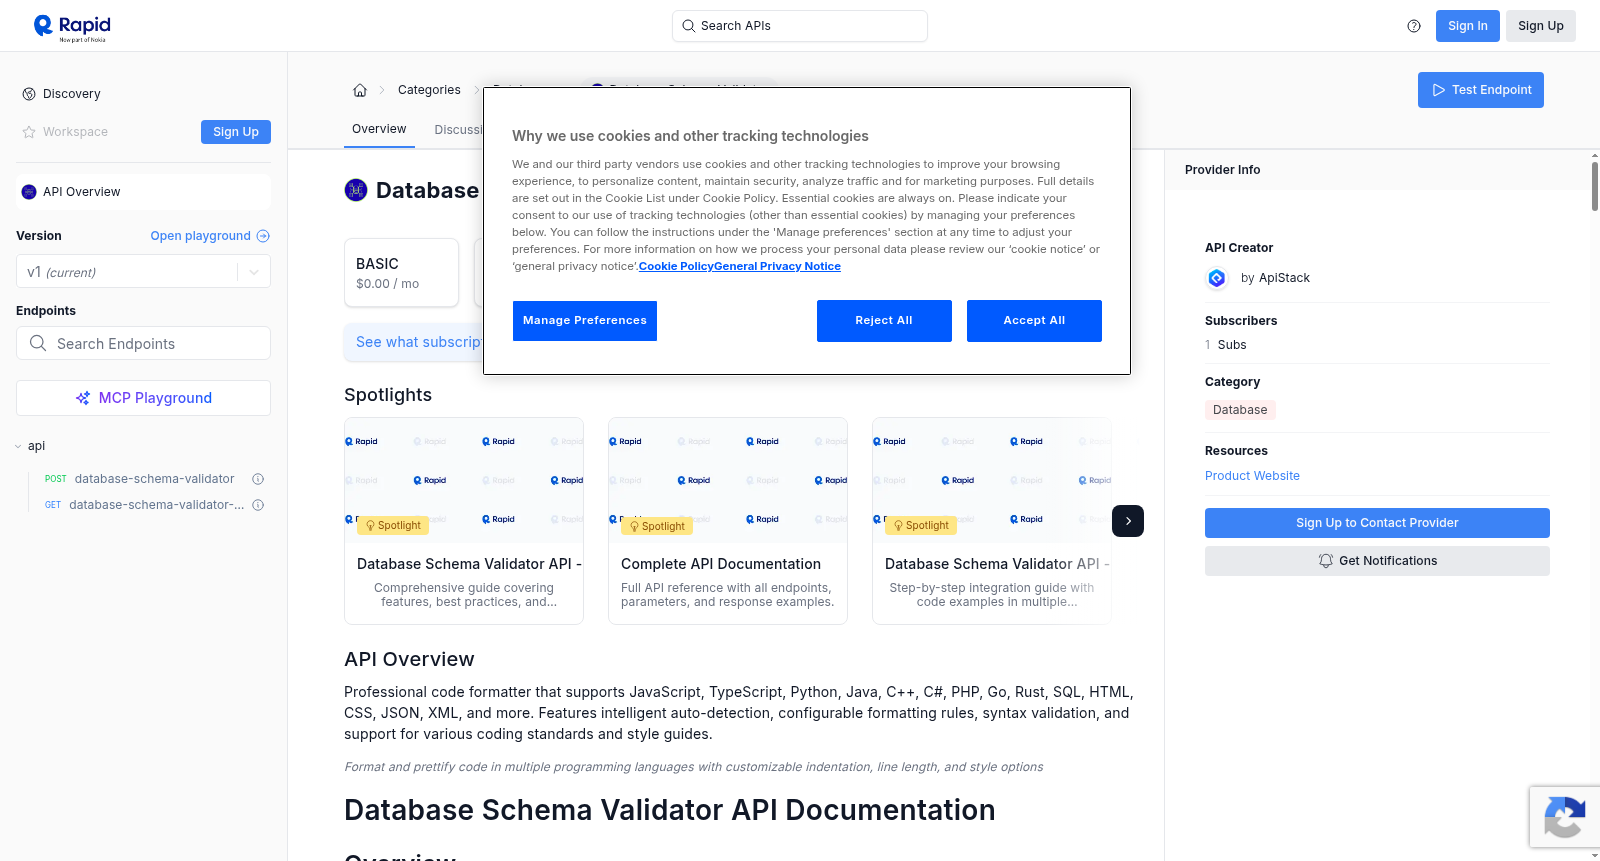Screen dimensions: 1600x861
Task: Click the next arrow in Spotlights carousel
Action: tap(1128, 521)
